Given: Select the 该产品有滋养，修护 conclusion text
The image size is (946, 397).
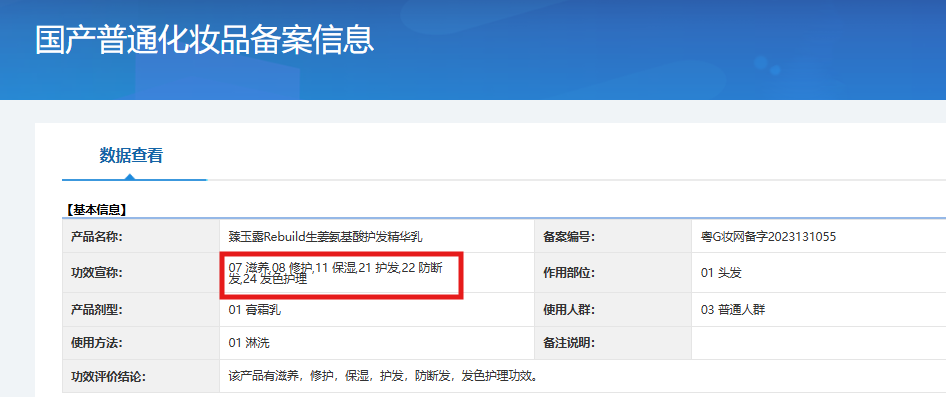Looking at the screenshot, I should pyautogui.click(x=383, y=377).
